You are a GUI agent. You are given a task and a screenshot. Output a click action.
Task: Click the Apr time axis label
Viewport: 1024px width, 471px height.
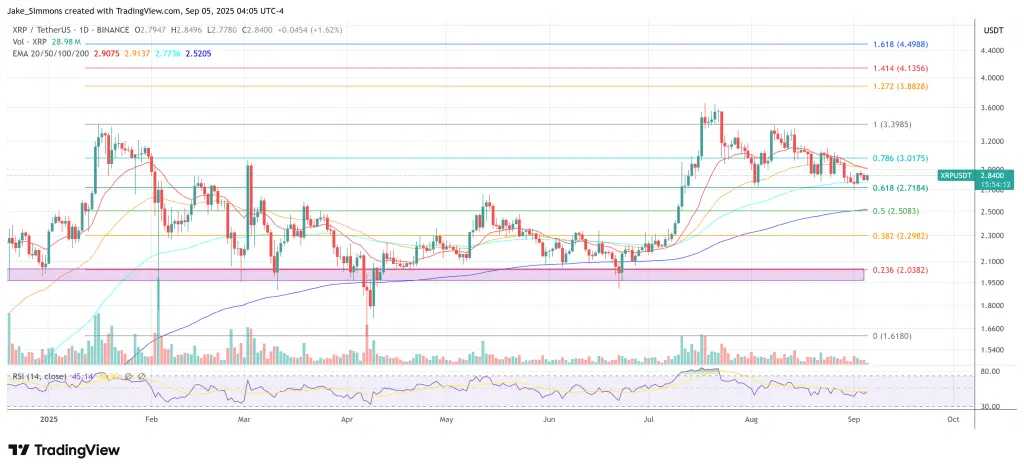347,418
